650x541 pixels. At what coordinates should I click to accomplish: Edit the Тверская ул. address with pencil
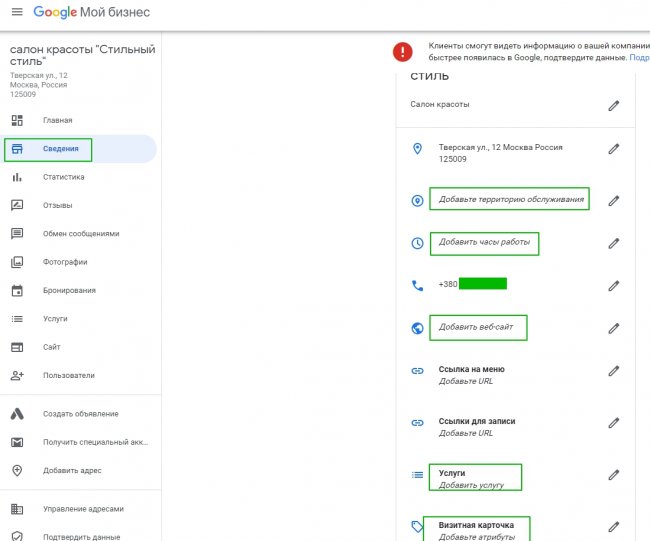614,149
